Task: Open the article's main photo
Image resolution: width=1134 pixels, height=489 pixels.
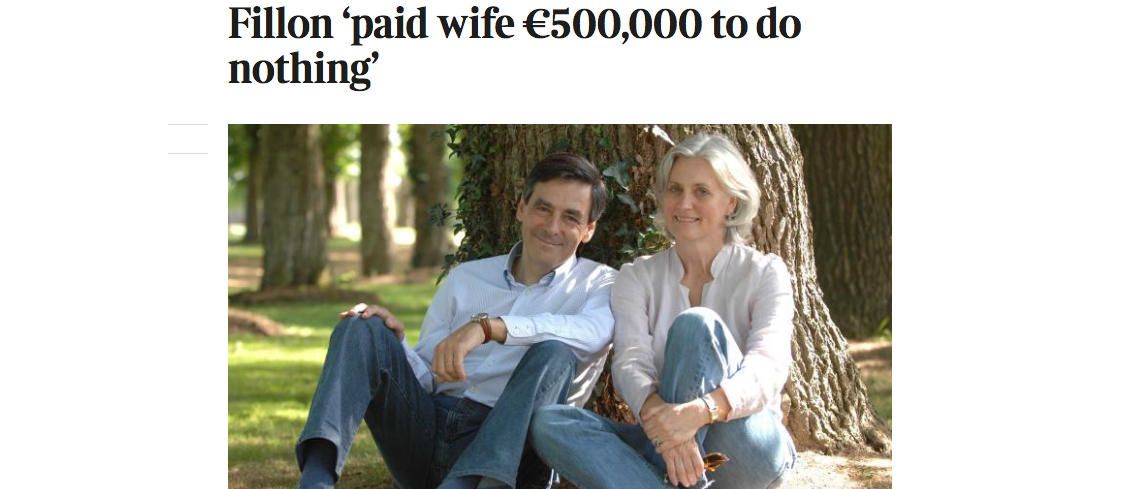Action: tap(560, 307)
